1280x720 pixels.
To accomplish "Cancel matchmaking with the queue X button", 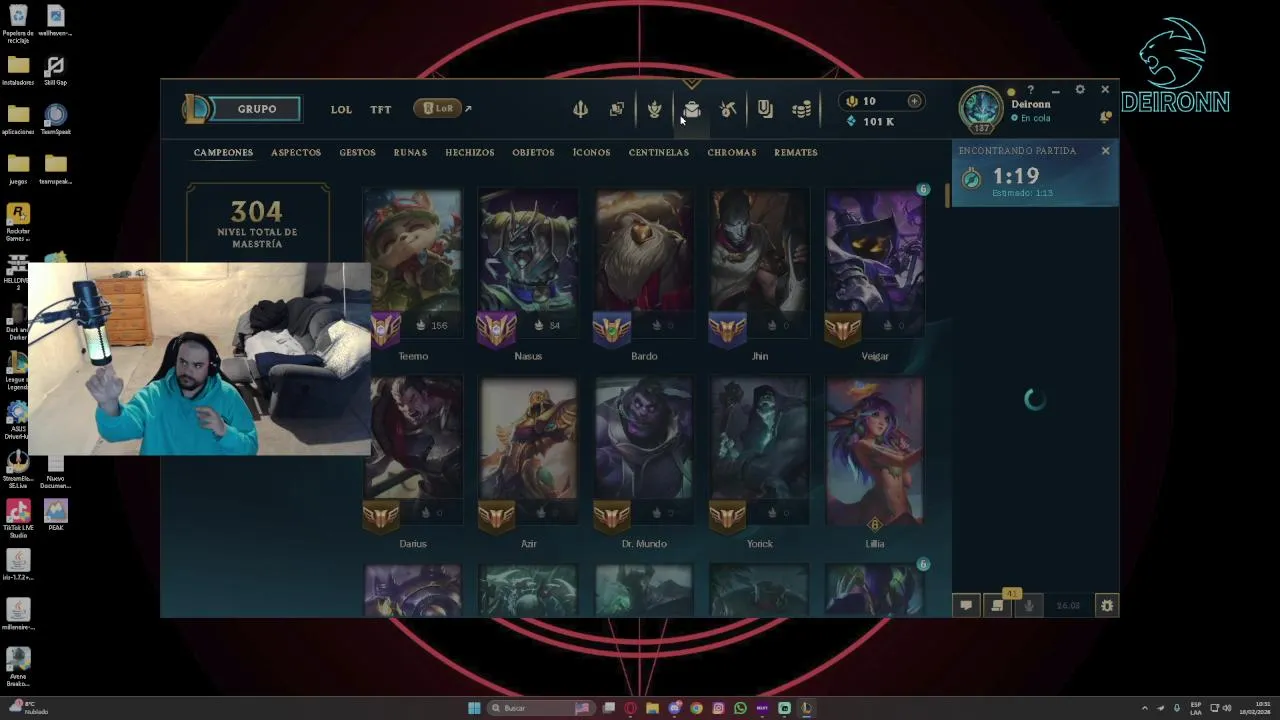I will pyautogui.click(x=1105, y=151).
